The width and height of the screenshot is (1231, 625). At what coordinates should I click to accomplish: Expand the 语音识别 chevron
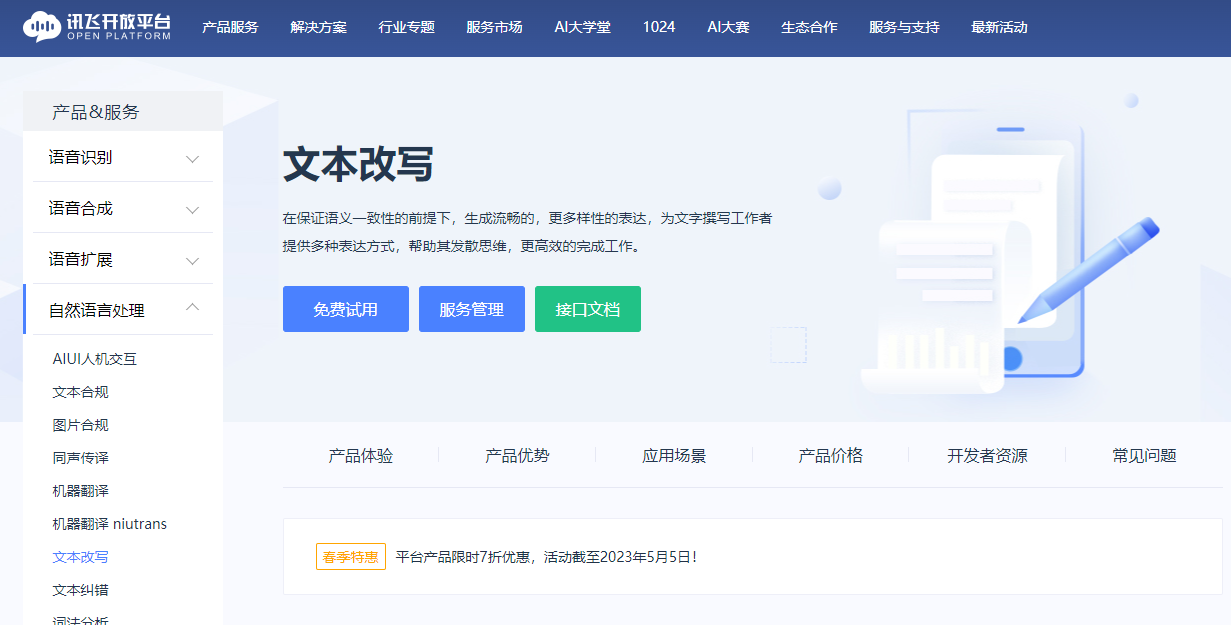pos(193,158)
